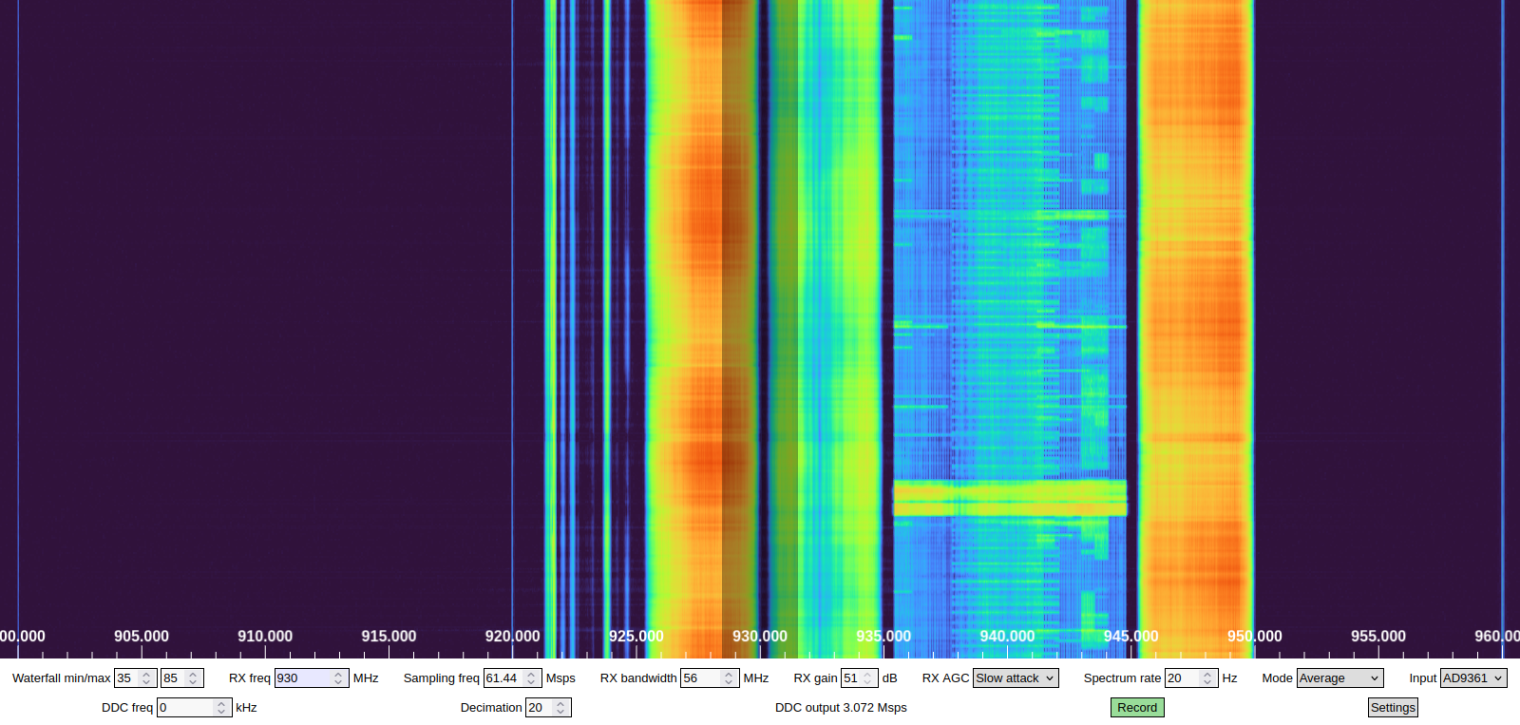Expand the RX AGC dropdown
Viewport: 1520px width, 725px height.
point(1015,678)
